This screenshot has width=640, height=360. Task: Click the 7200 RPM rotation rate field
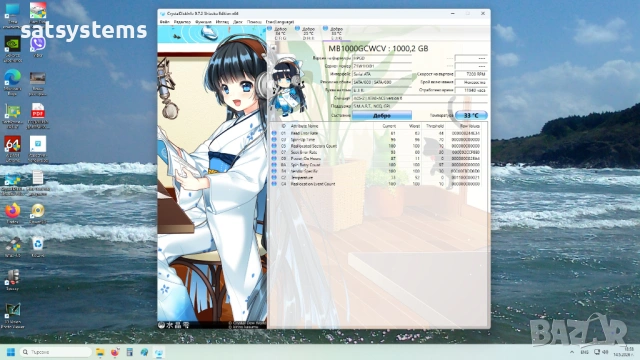tap(471, 74)
